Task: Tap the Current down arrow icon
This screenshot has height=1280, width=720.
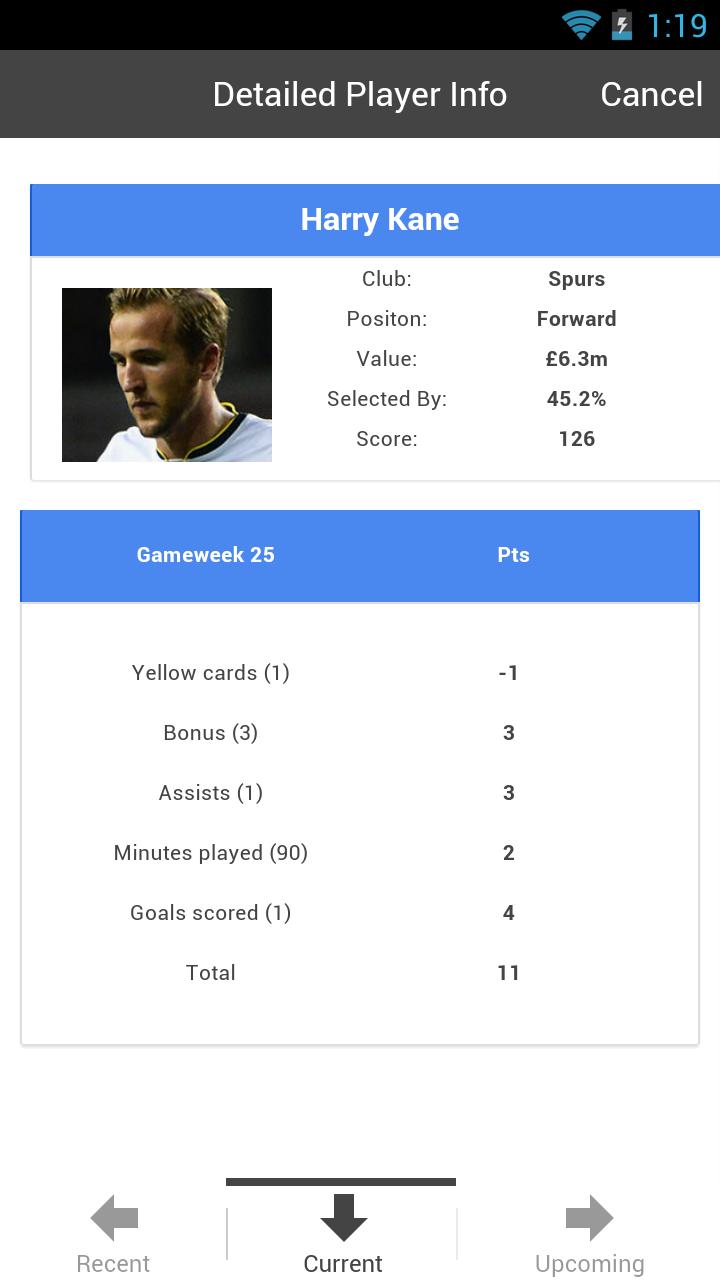Action: click(343, 1218)
